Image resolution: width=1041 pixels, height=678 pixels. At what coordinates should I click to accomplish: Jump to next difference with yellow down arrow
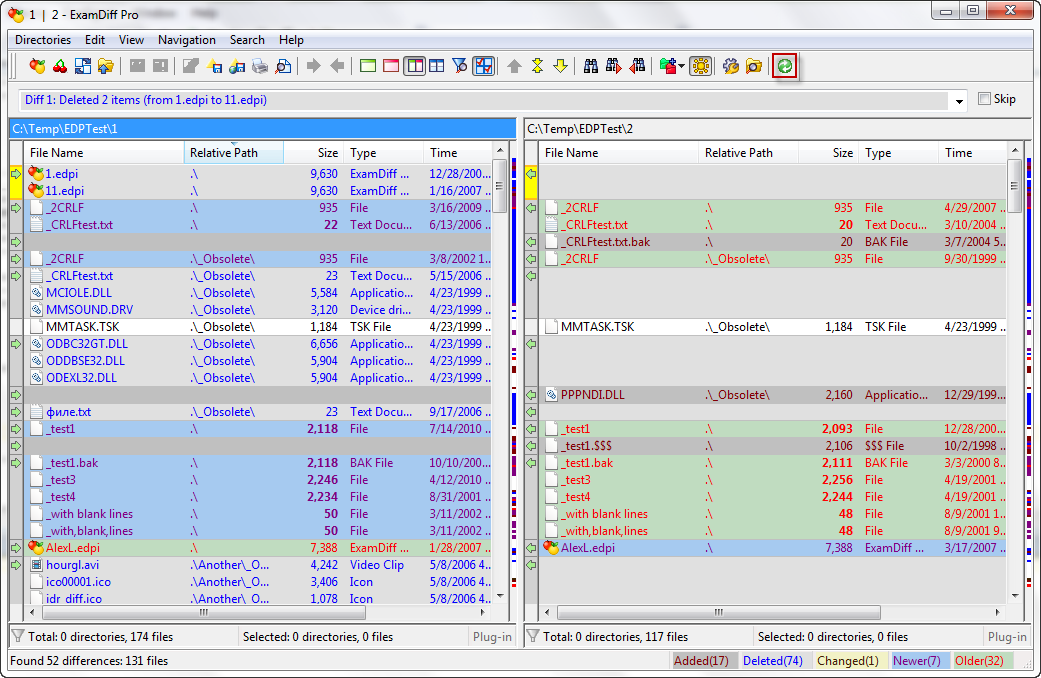pyautogui.click(x=560, y=66)
